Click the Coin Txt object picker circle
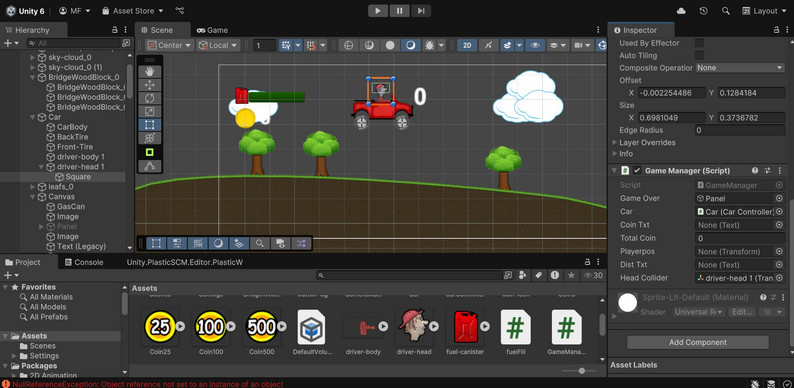The image size is (794, 388). 779,225
